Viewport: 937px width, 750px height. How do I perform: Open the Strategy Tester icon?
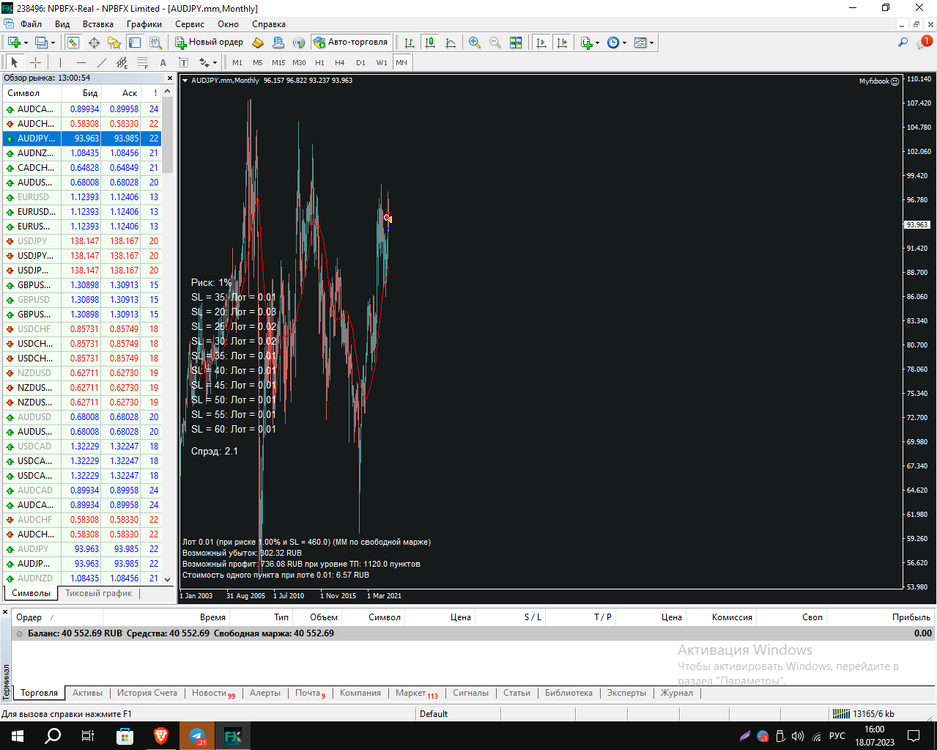pos(155,42)
